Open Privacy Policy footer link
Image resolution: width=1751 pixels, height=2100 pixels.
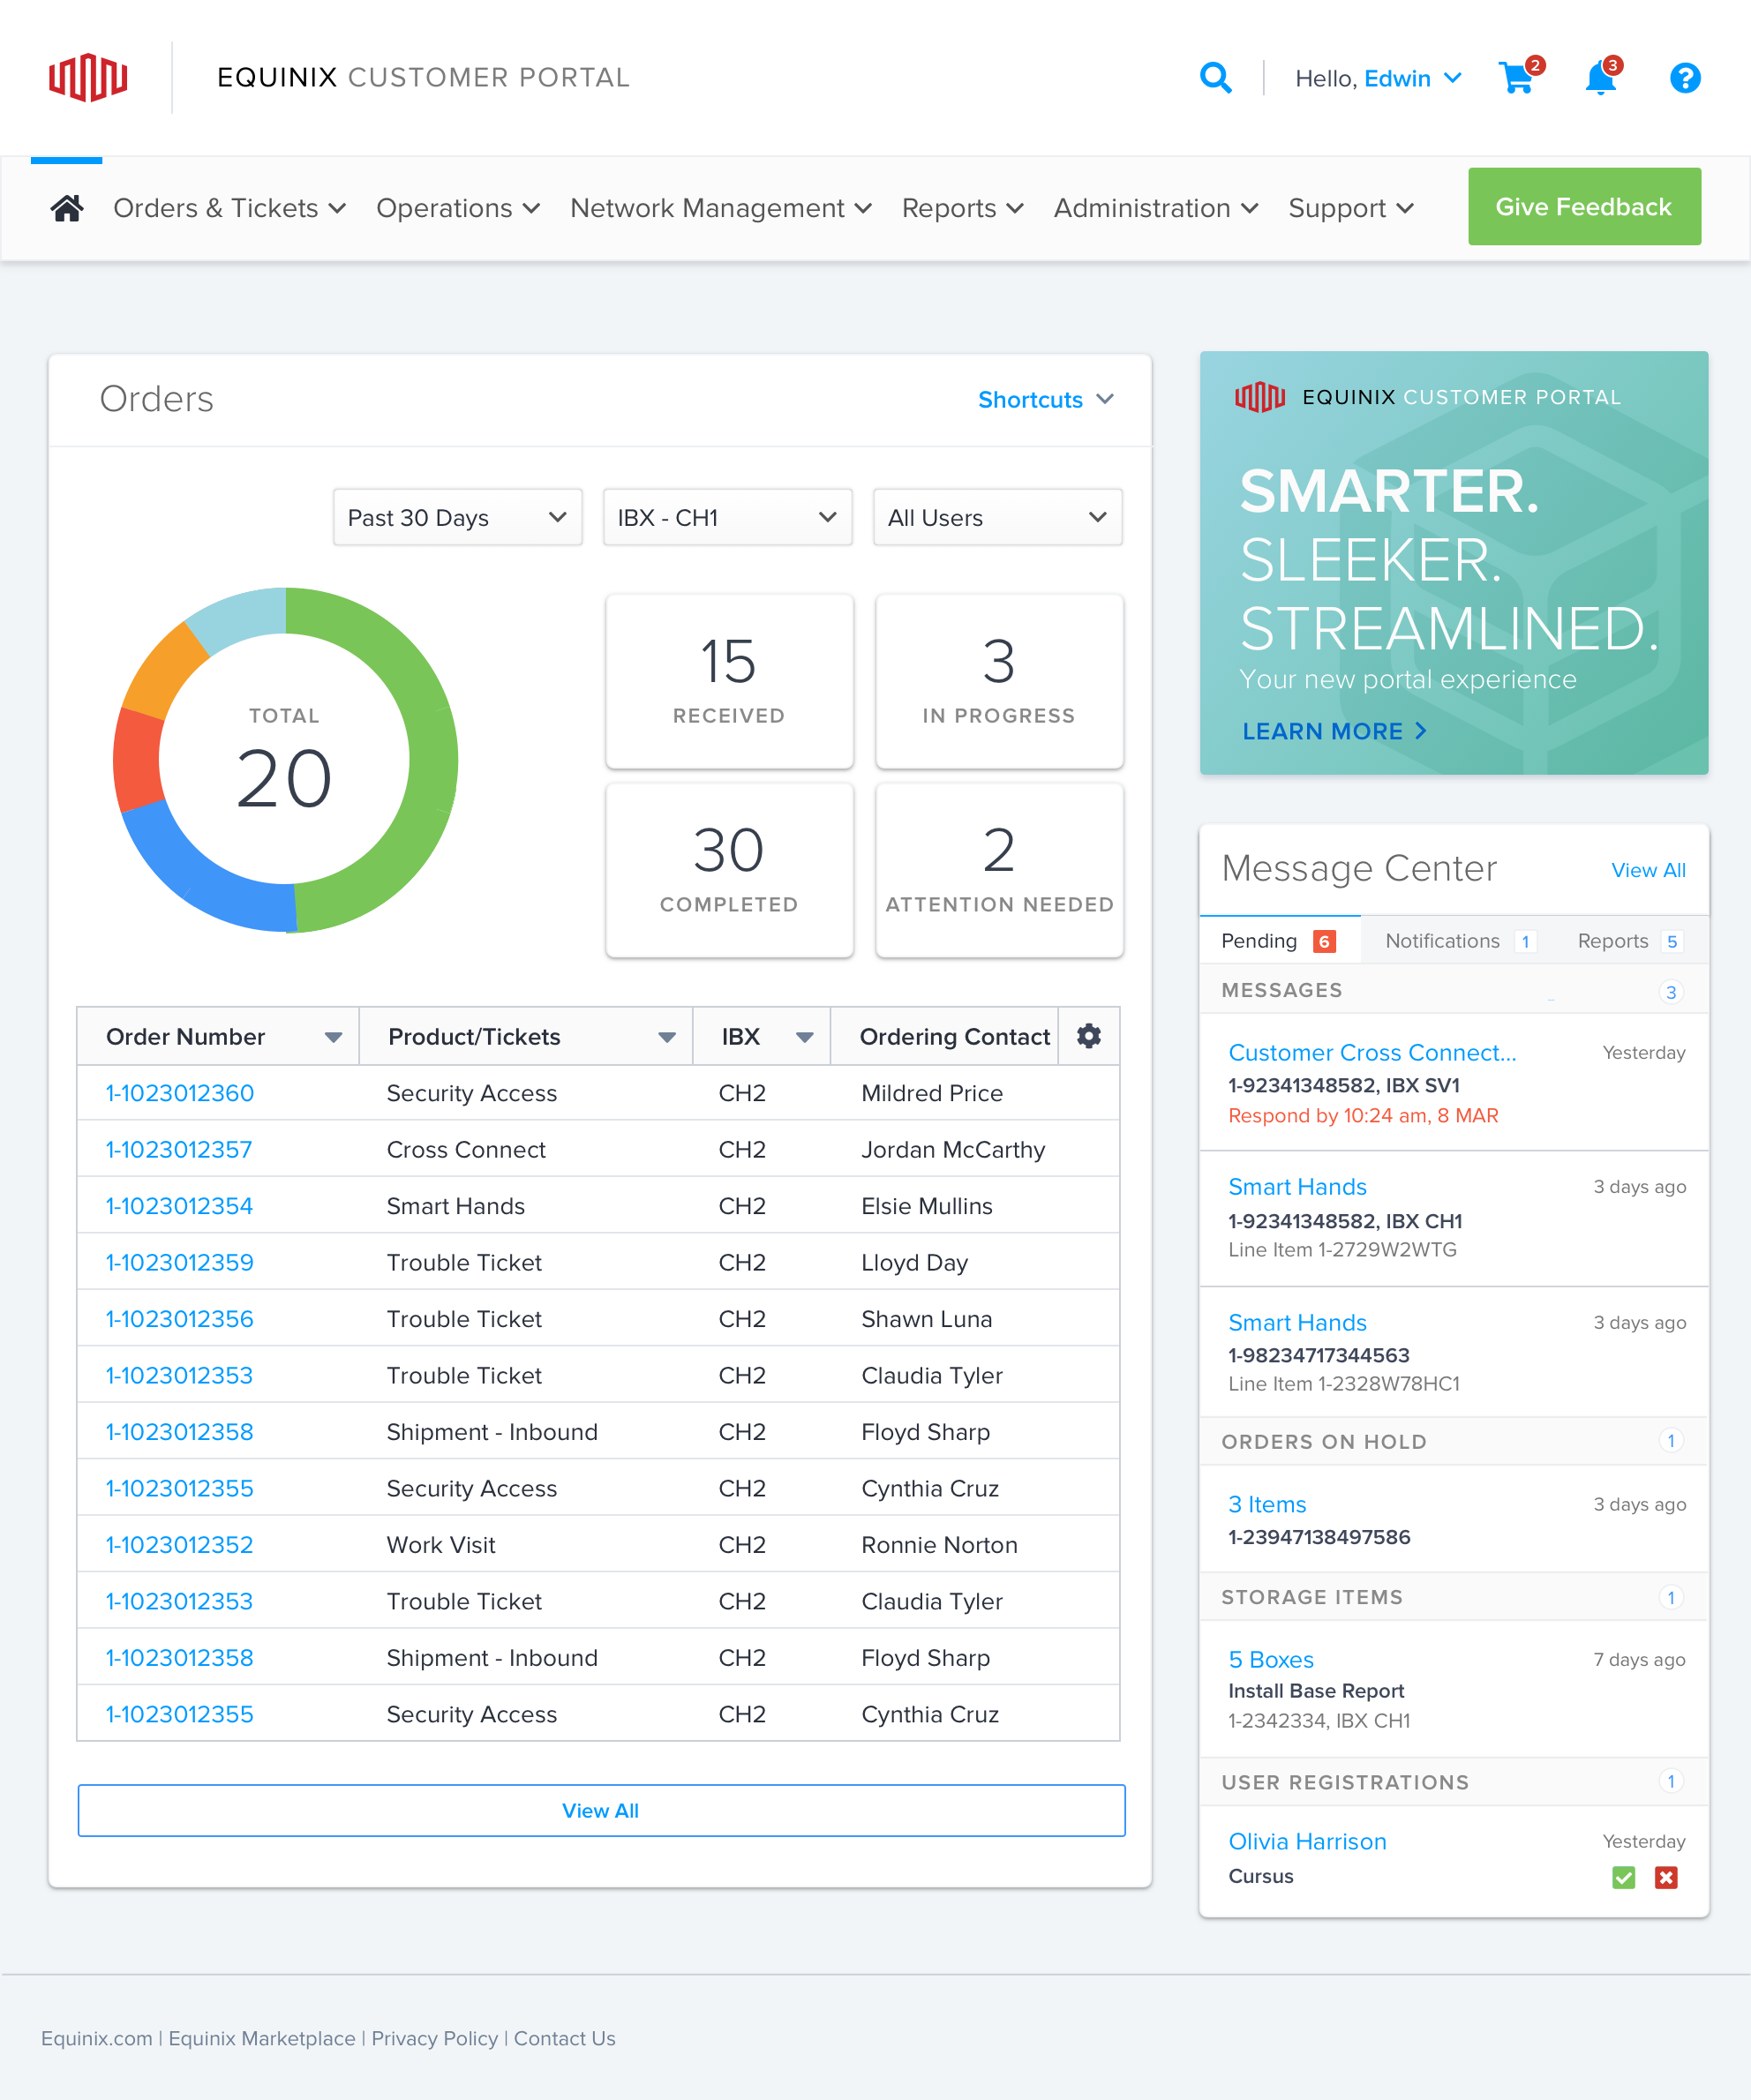coord(434,2038)
